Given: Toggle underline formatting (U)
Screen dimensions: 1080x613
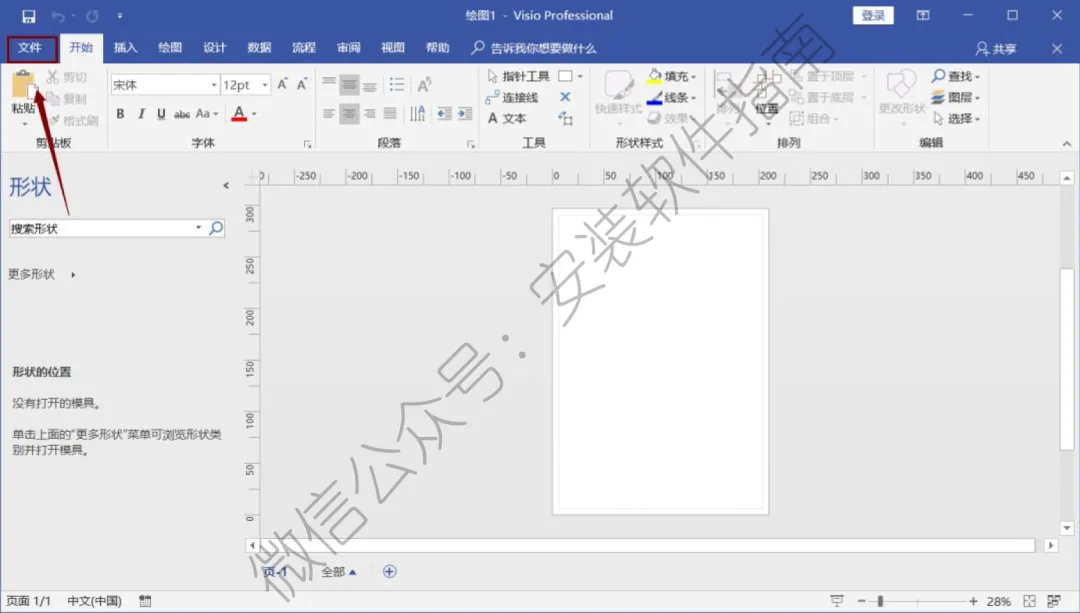Looking at the screenshot, I should [x=161, y=114].
